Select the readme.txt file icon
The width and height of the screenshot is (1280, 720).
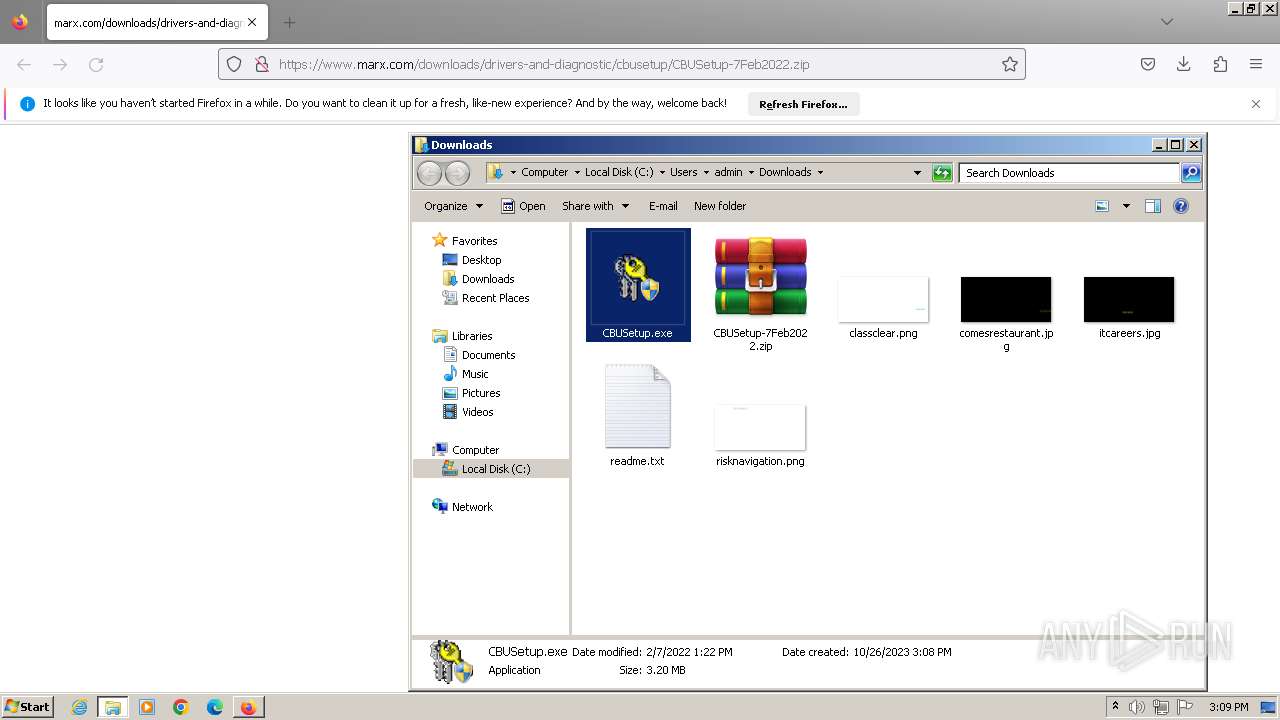[x=638, y=406]
